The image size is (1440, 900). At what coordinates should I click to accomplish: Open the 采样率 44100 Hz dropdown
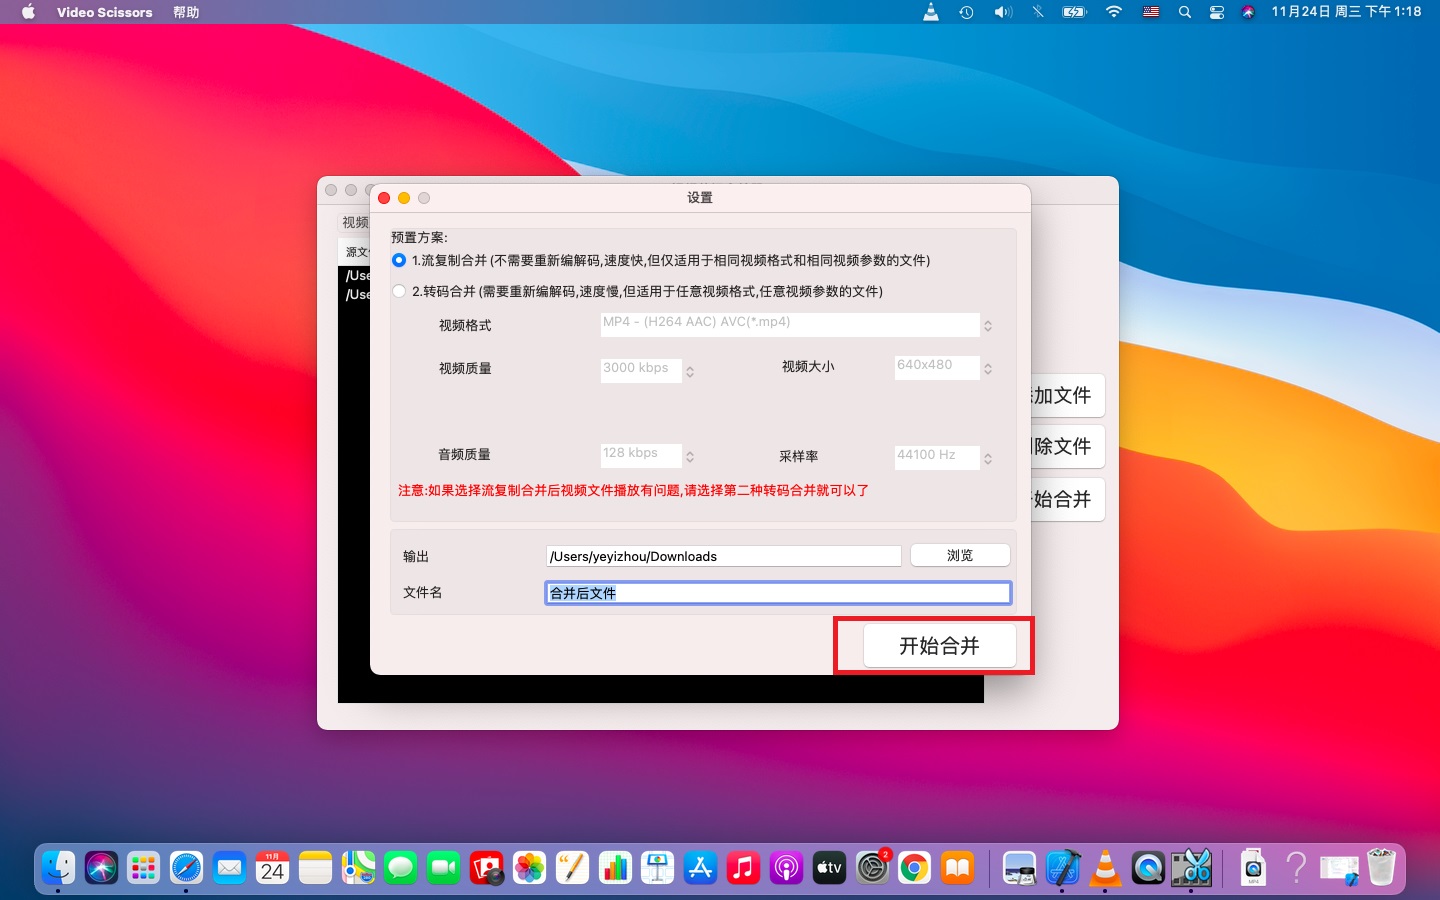pyautogui.click(x=944, y=458)
